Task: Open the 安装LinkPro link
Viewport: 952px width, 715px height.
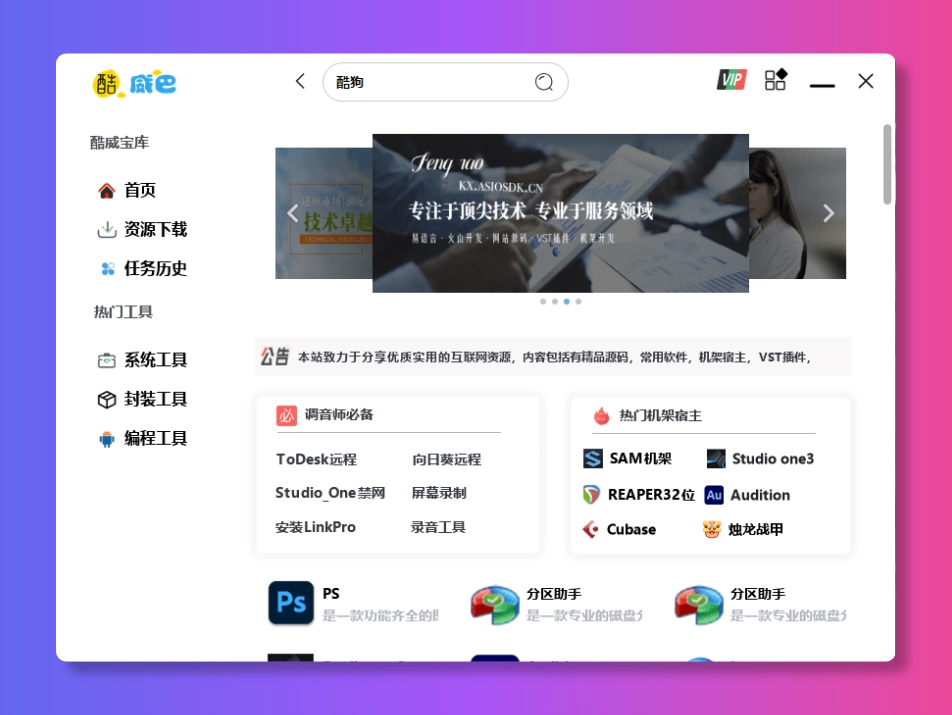Action: tap(316, 527)
